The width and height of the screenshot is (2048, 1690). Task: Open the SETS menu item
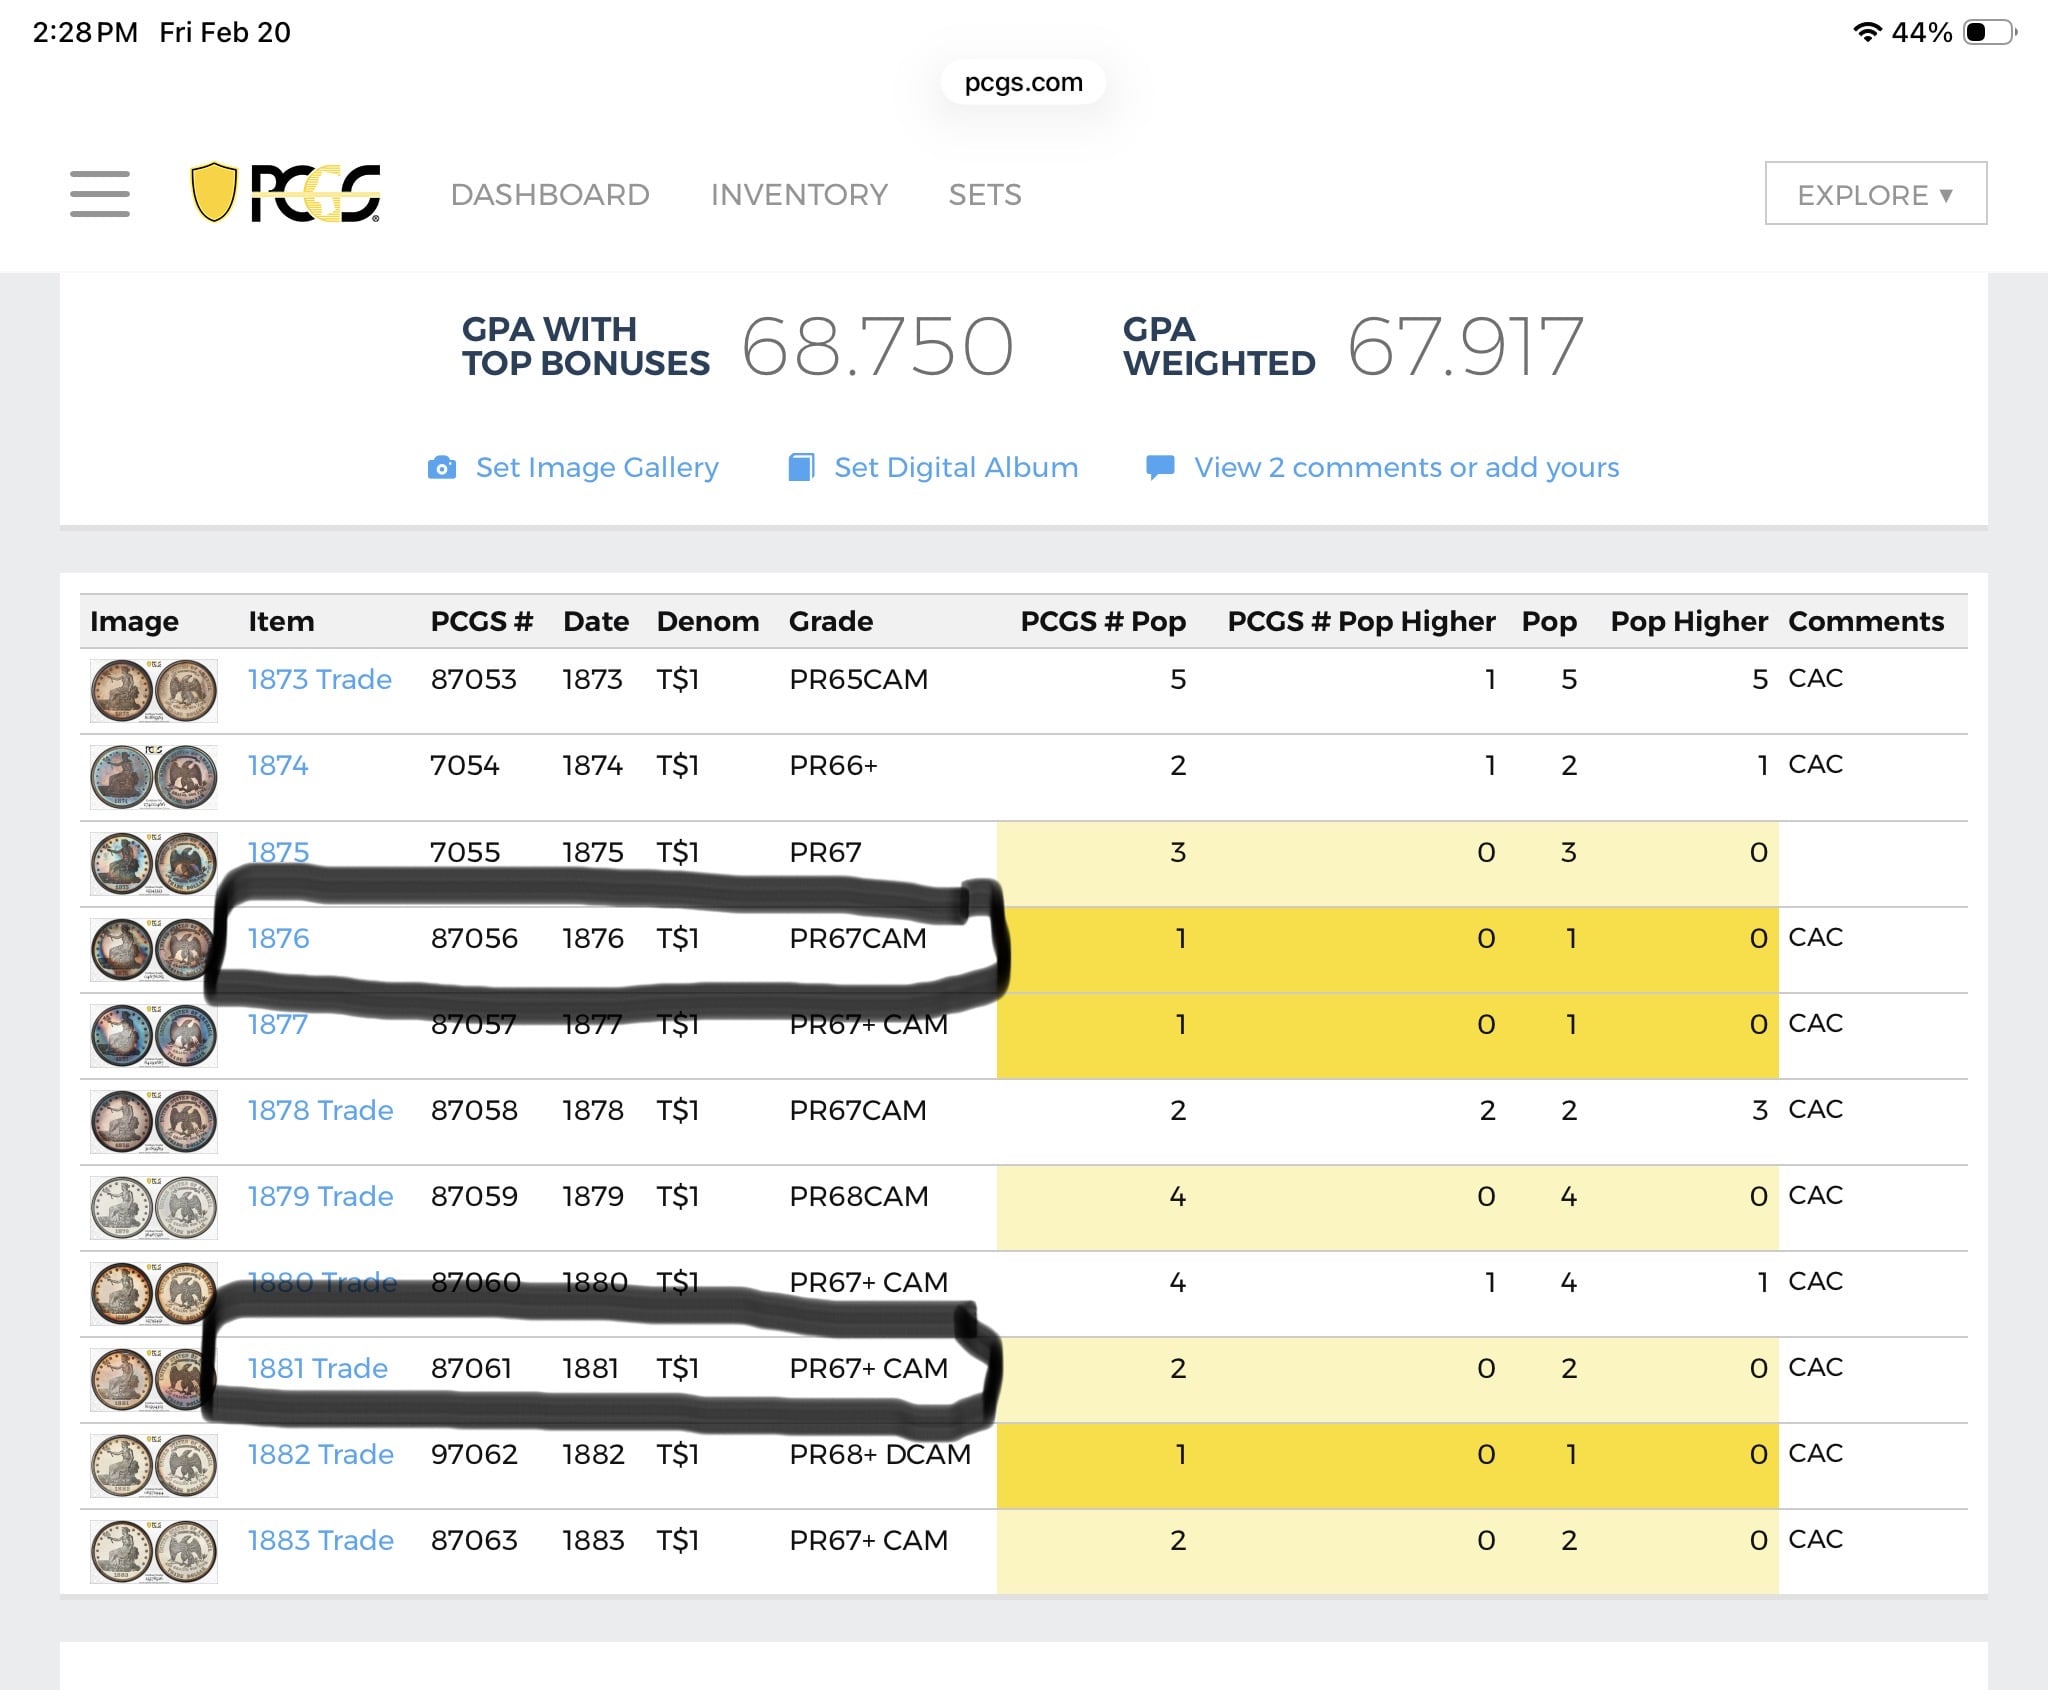point(985,194)
